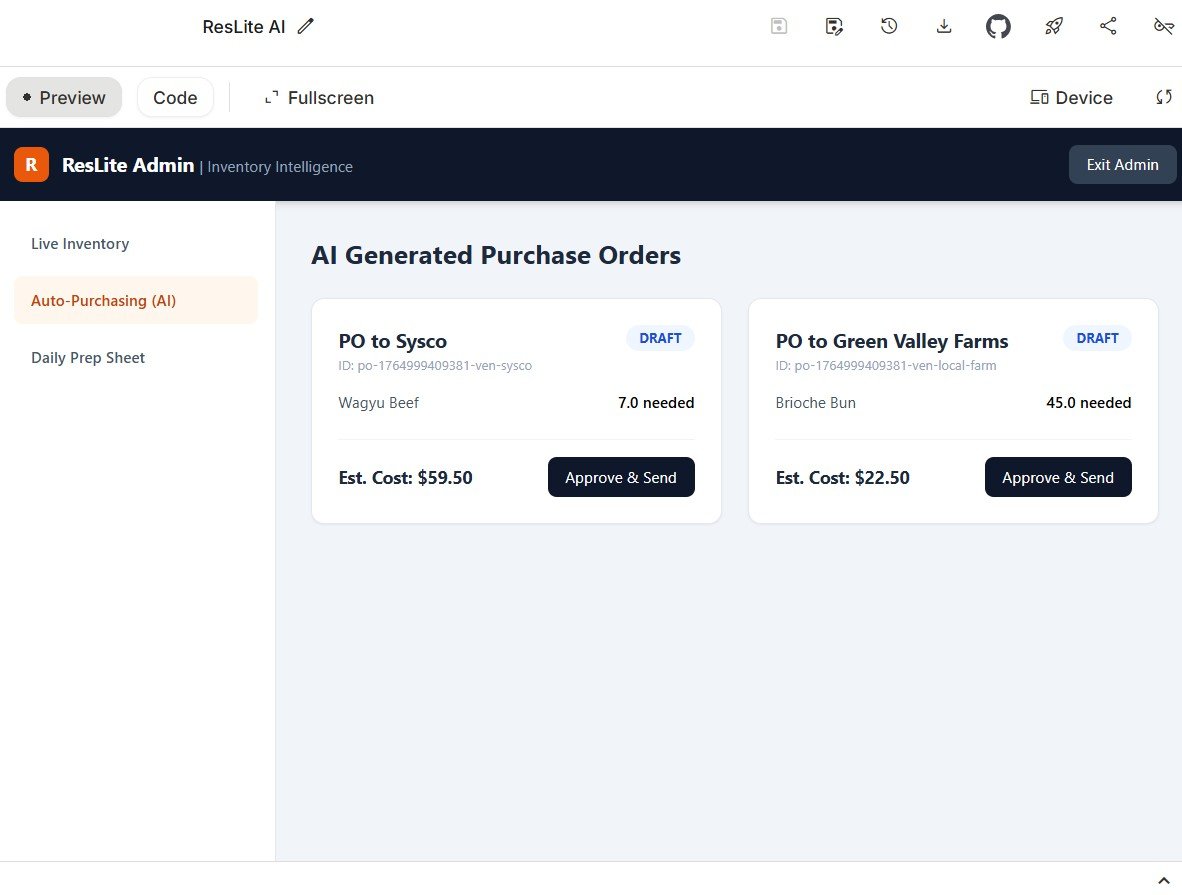Approve & Send Green Valley Farms order

(x=1058, y=477)
